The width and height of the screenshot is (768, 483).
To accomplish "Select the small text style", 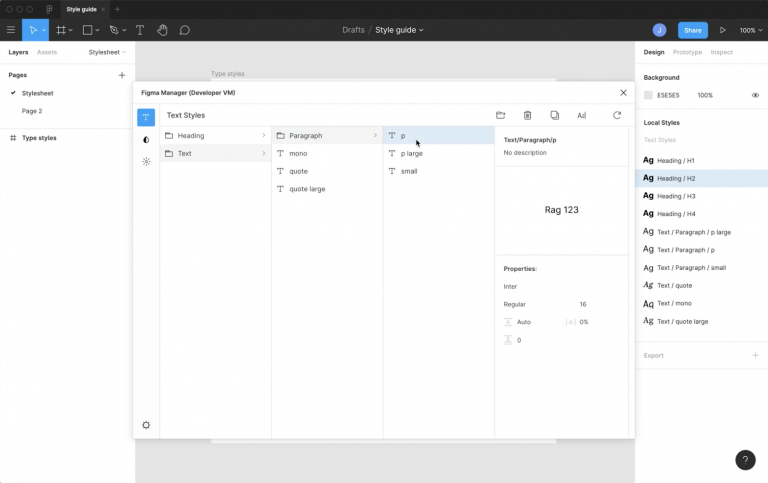I will point(438,171).
